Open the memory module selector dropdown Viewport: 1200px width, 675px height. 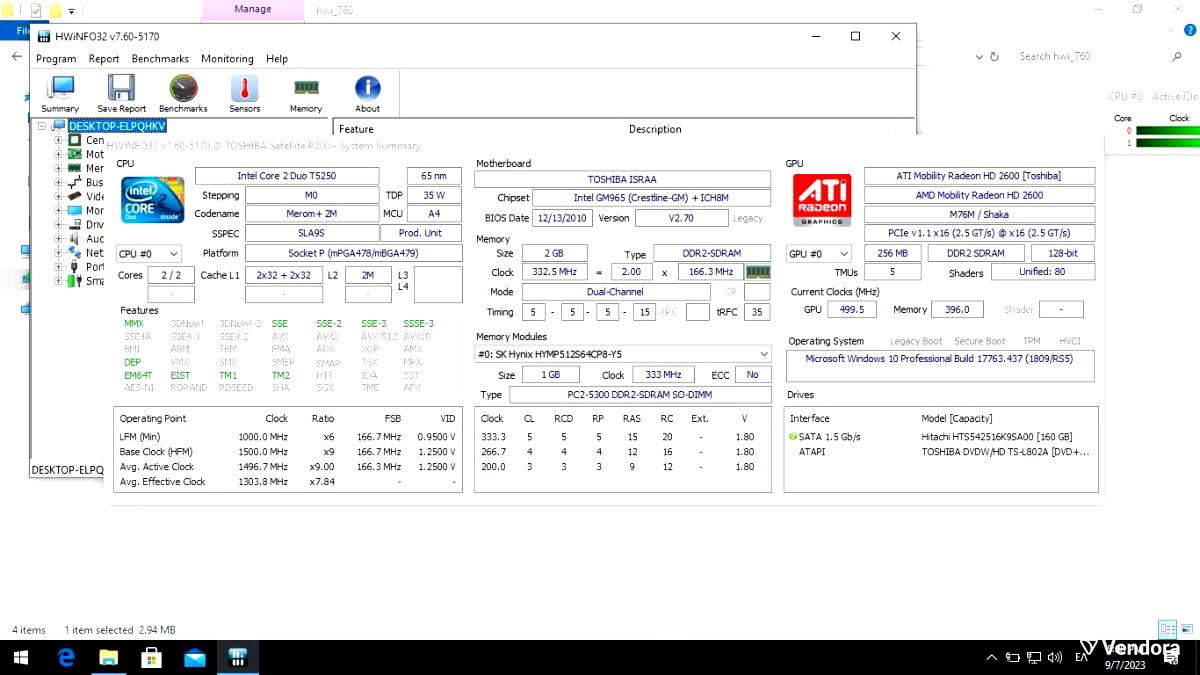623,354
